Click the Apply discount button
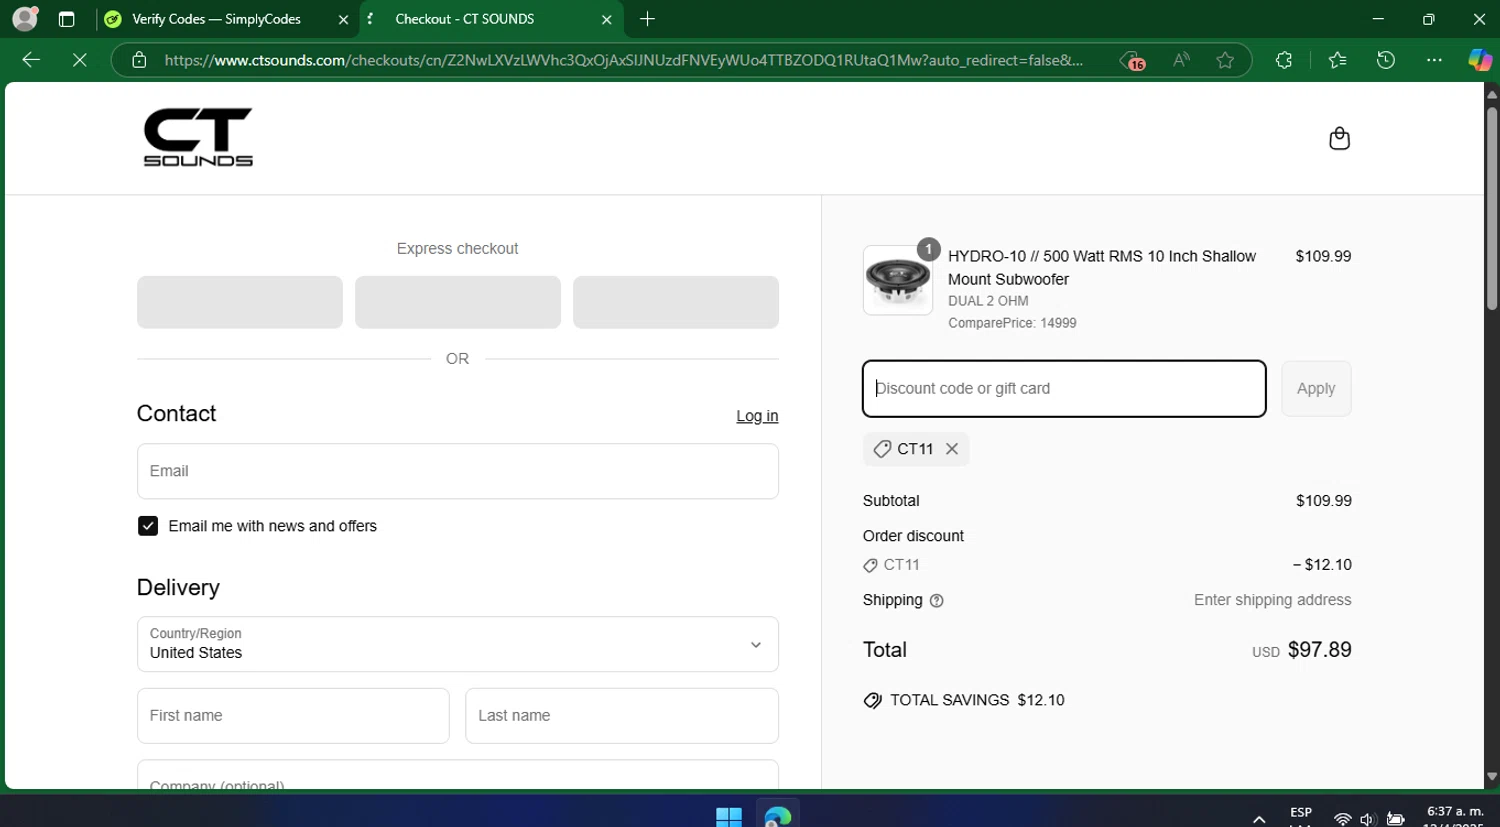 point(1316,389)
